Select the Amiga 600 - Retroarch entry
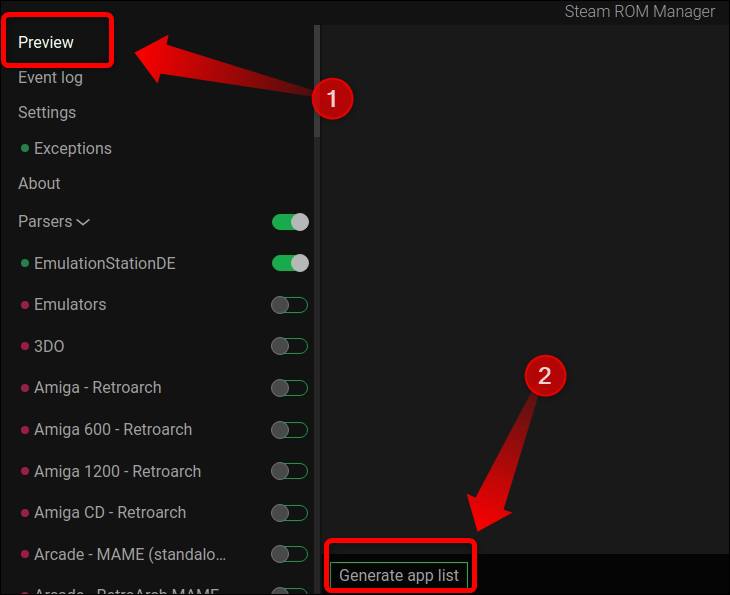Image resolution: width=730 pixels, height=595 pixels. coord(113,429)
